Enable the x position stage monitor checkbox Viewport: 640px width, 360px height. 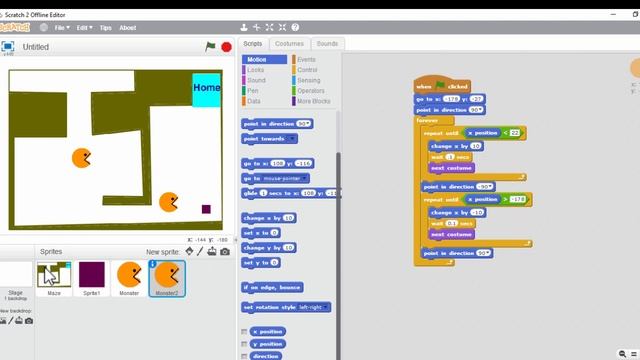[x=244, y=332]
